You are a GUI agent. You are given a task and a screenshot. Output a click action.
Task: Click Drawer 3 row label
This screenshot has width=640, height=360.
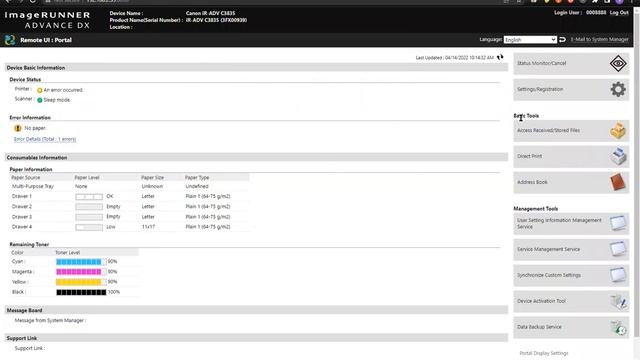pos(22,217)
